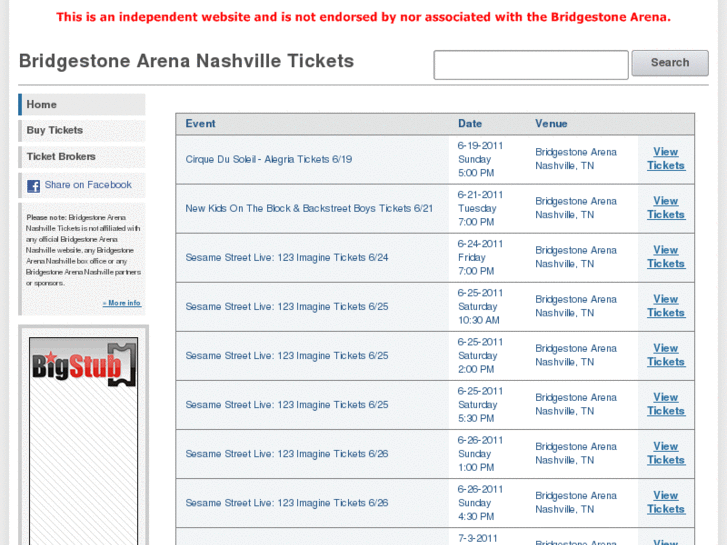
Task: Click the 'Please note' affiliation notice text
Action: pyautogui.click(x=83, y=250)
